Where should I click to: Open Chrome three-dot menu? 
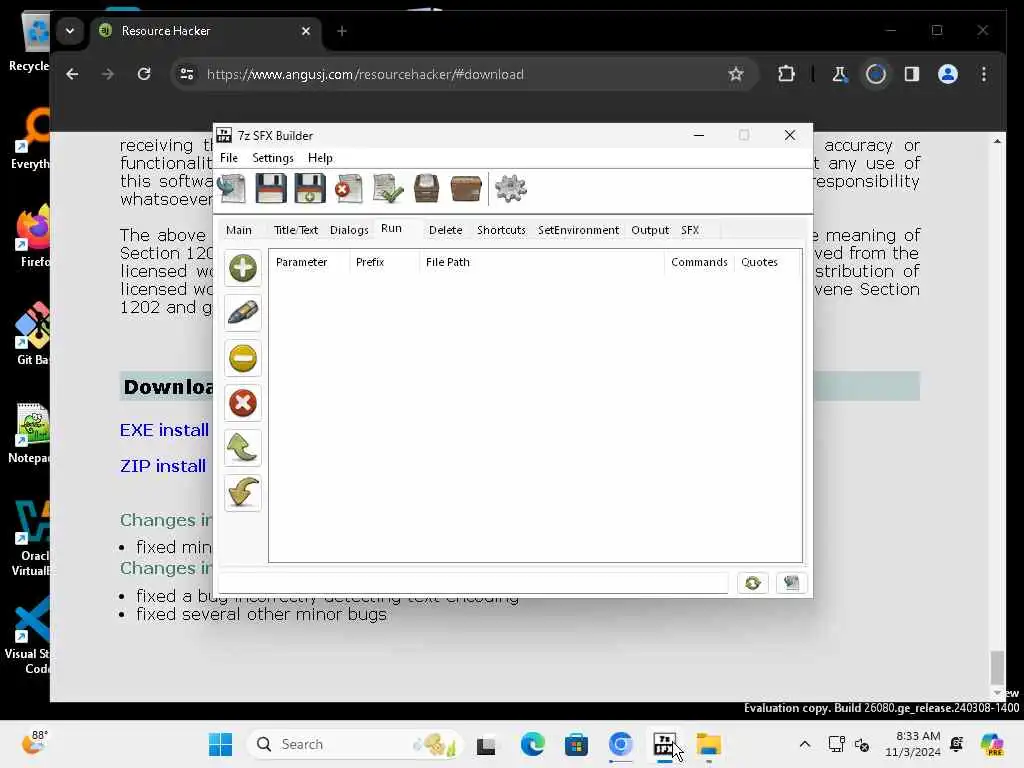click(984, 74)
